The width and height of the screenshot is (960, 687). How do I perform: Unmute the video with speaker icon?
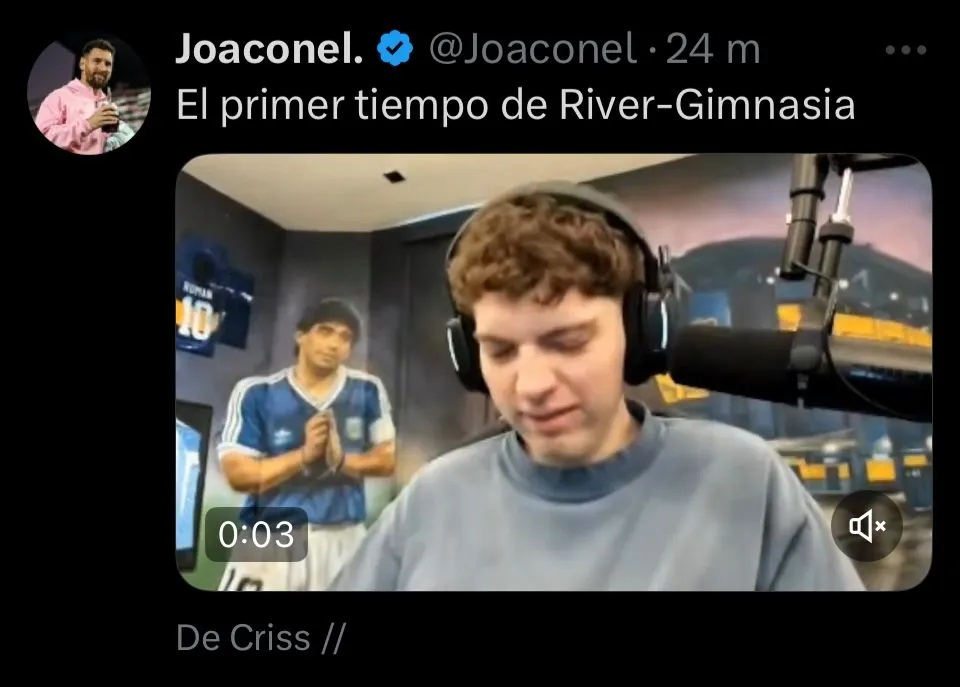[x=866, y=525]
